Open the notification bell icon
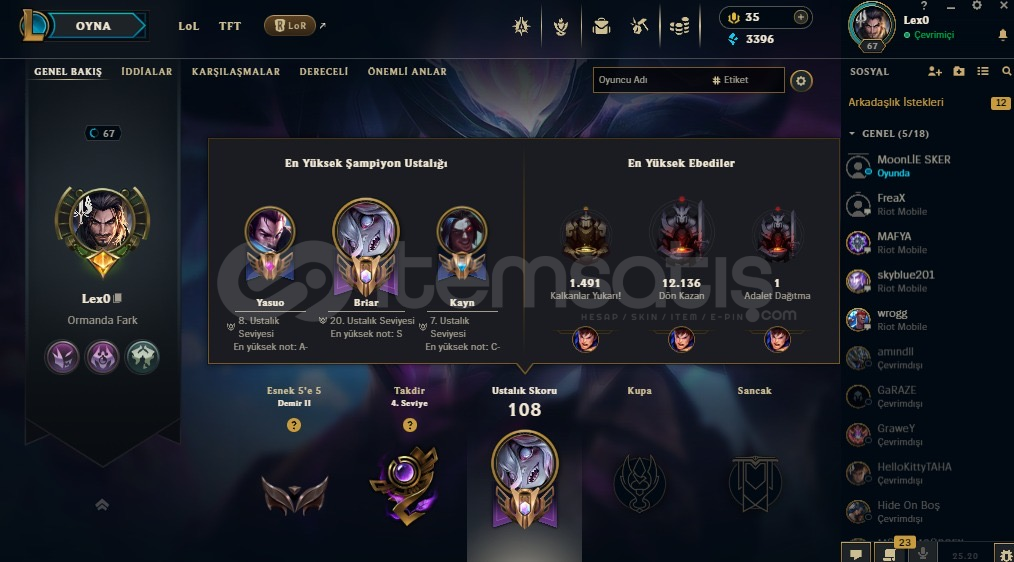The image size is (1014, 562). 1002,35
